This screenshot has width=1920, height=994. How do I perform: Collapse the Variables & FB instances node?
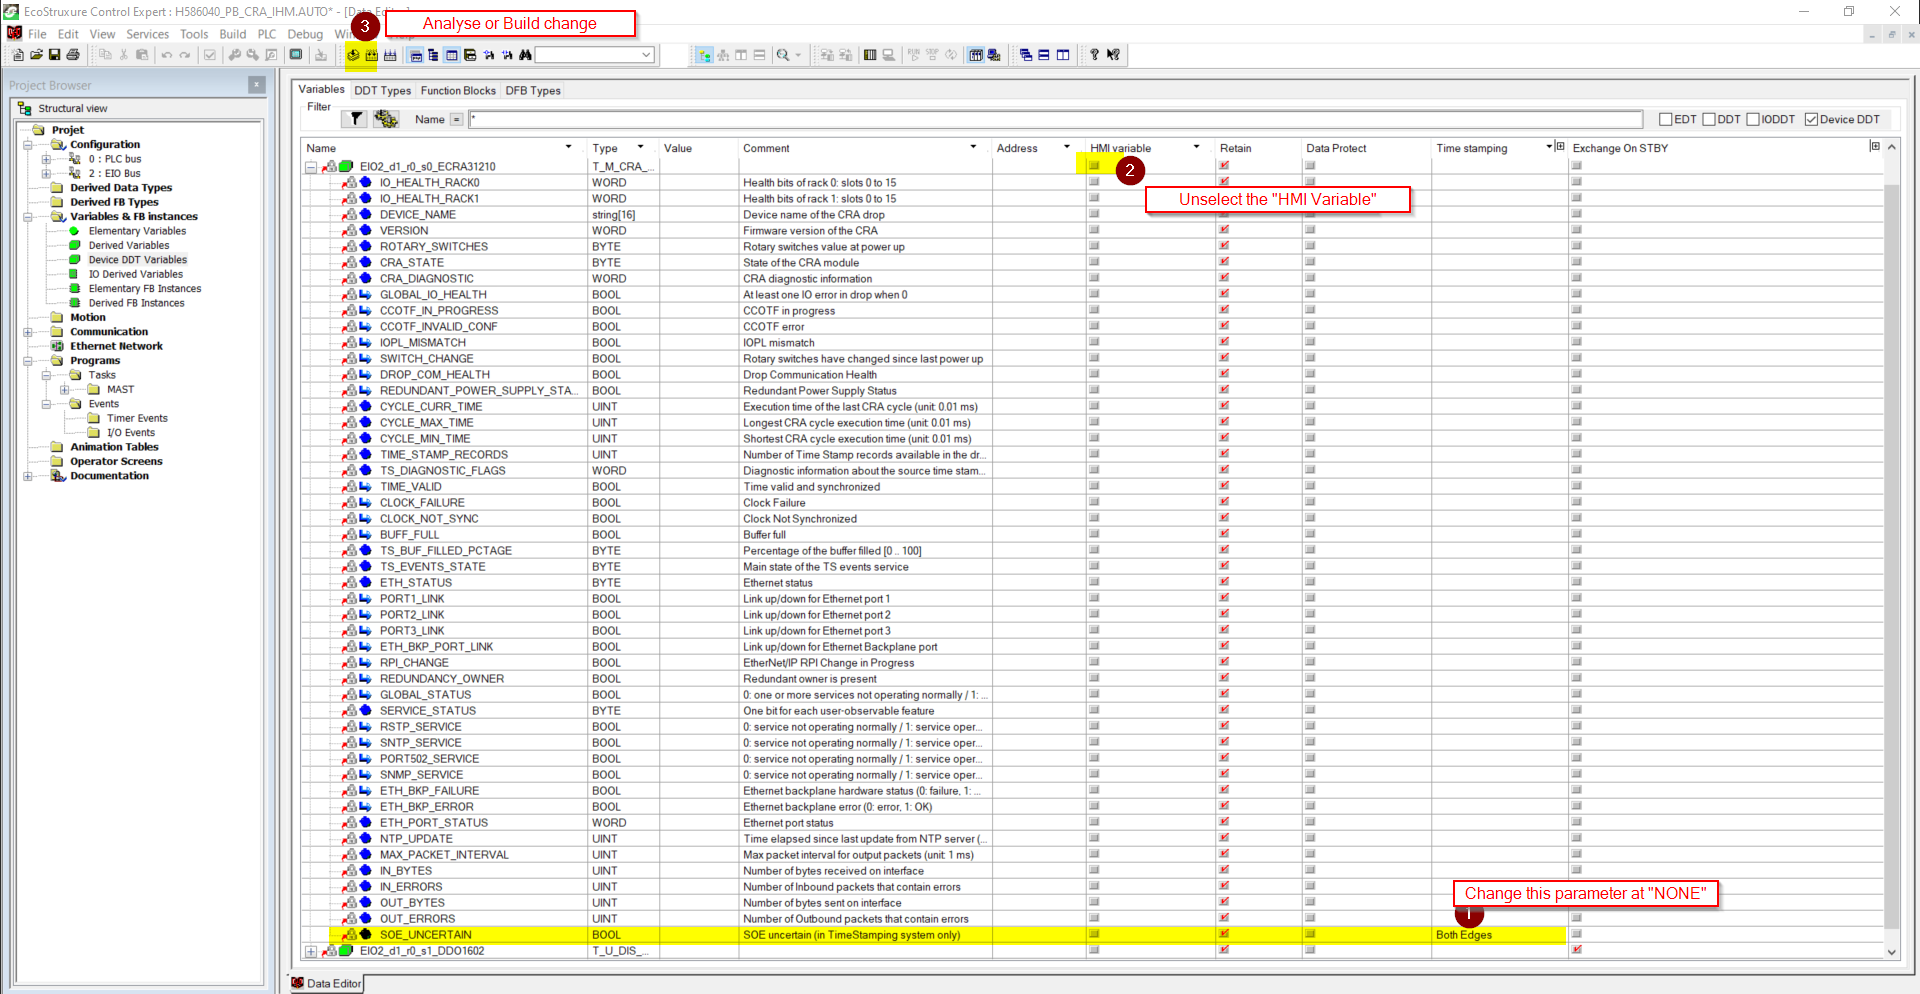click(28, 217)
